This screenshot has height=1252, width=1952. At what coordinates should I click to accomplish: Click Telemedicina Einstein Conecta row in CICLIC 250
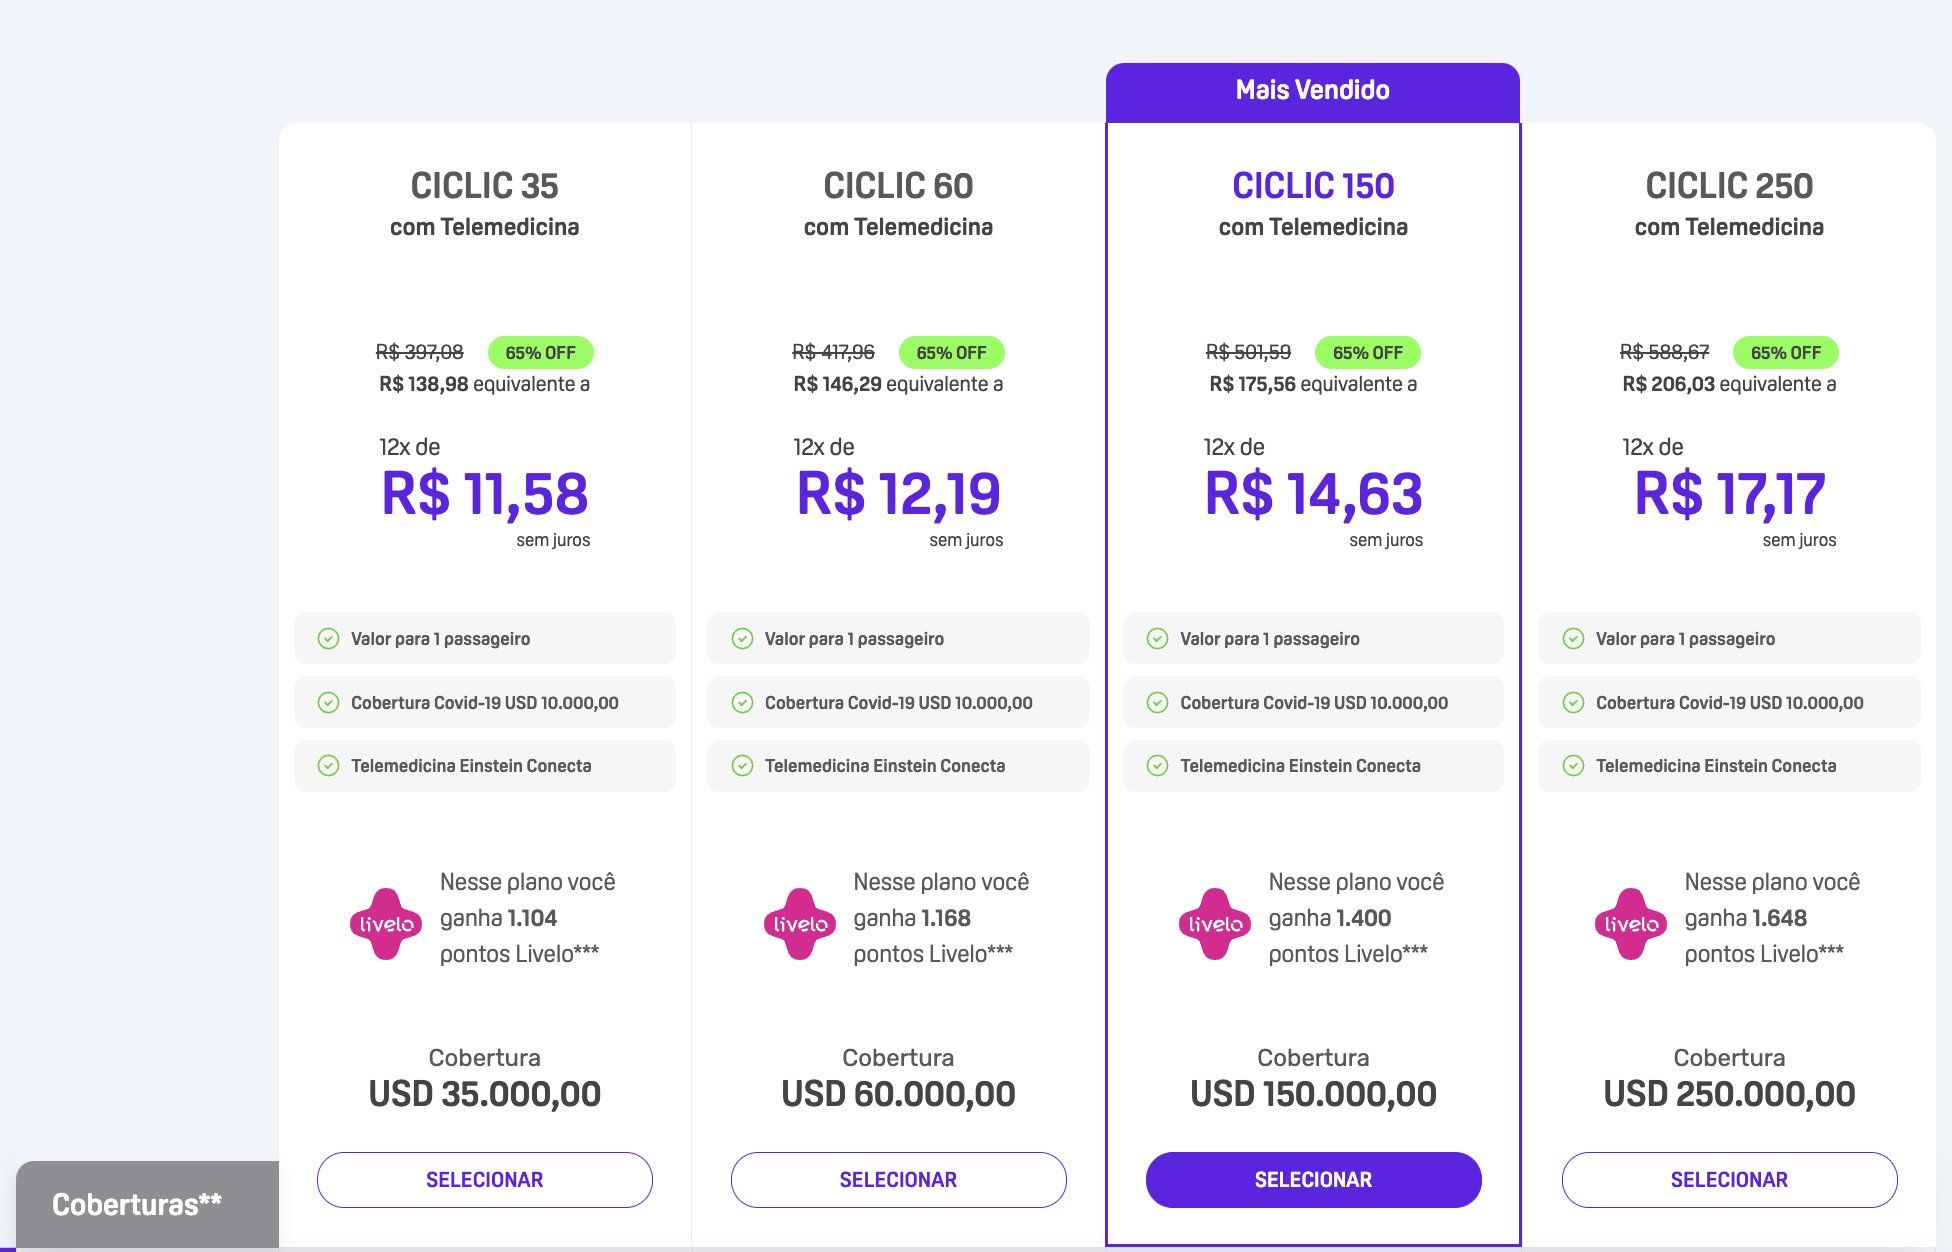coord(1729,766)
